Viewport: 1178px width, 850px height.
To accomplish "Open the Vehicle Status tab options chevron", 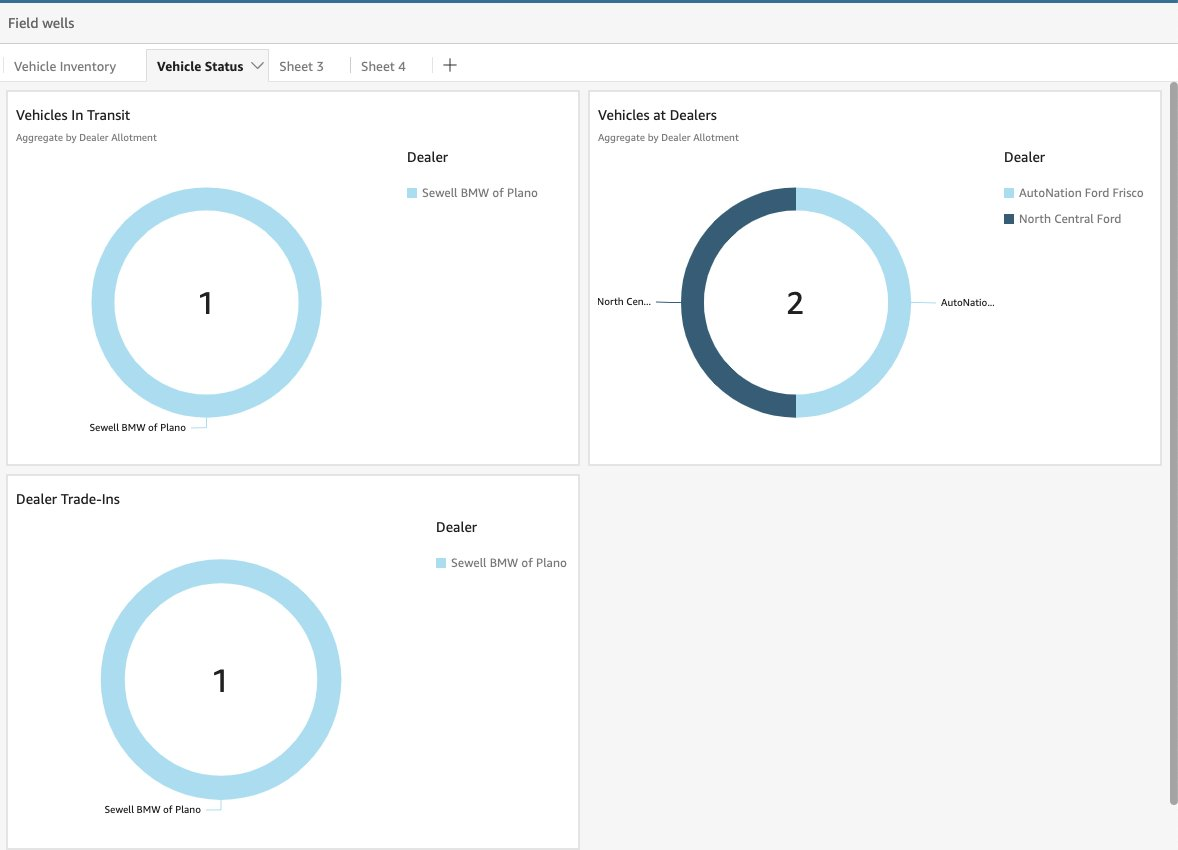I will (x=258, y=65).
